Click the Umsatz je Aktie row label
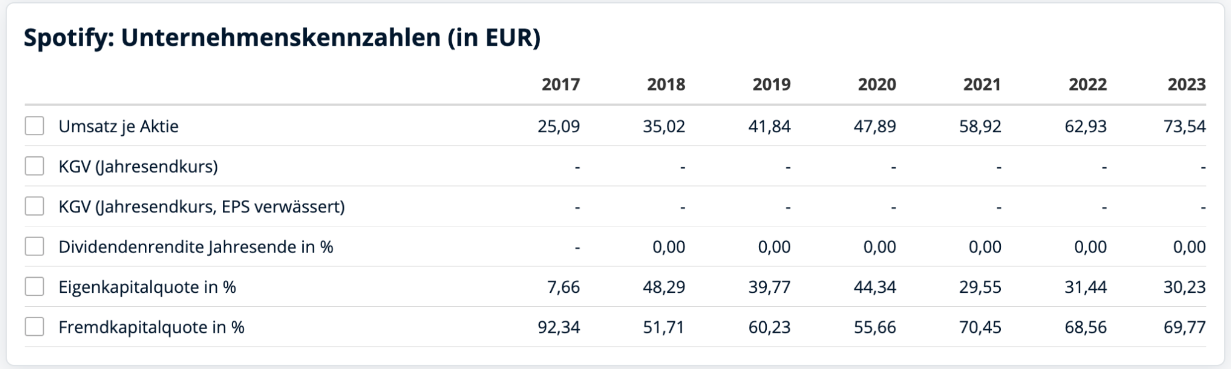 (x=119, y=127)
